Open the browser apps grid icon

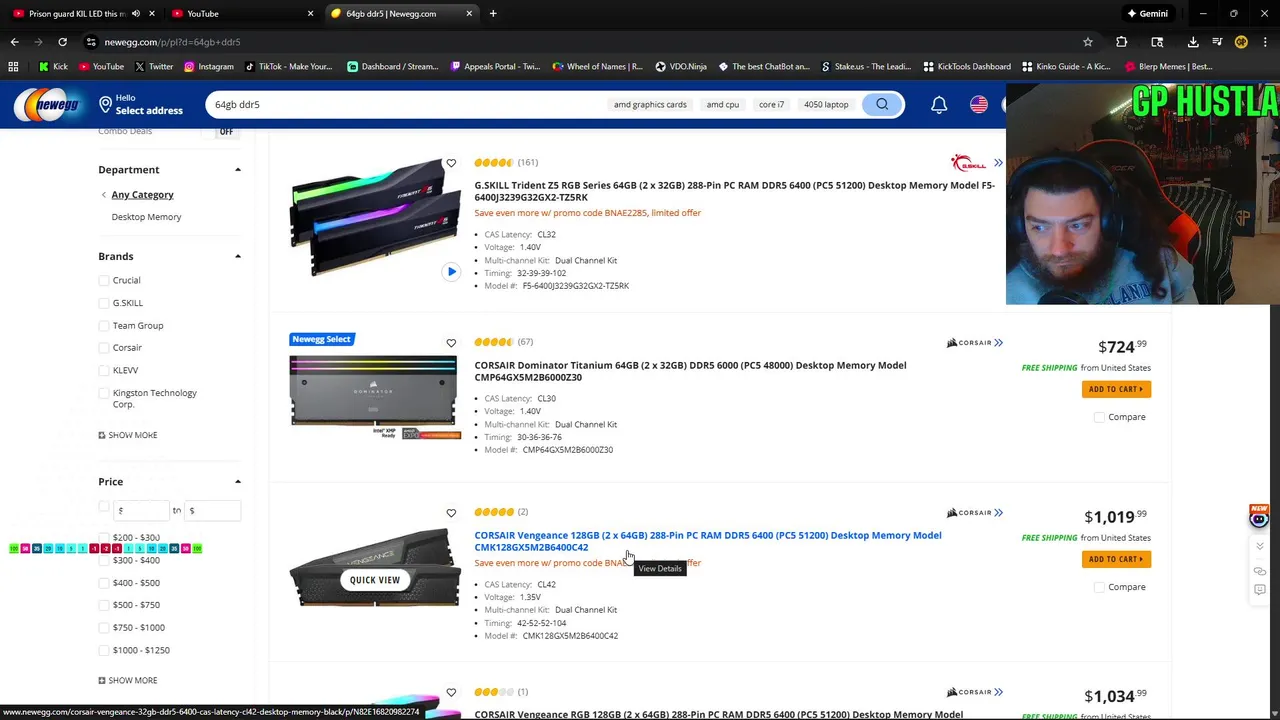(13, 67)
